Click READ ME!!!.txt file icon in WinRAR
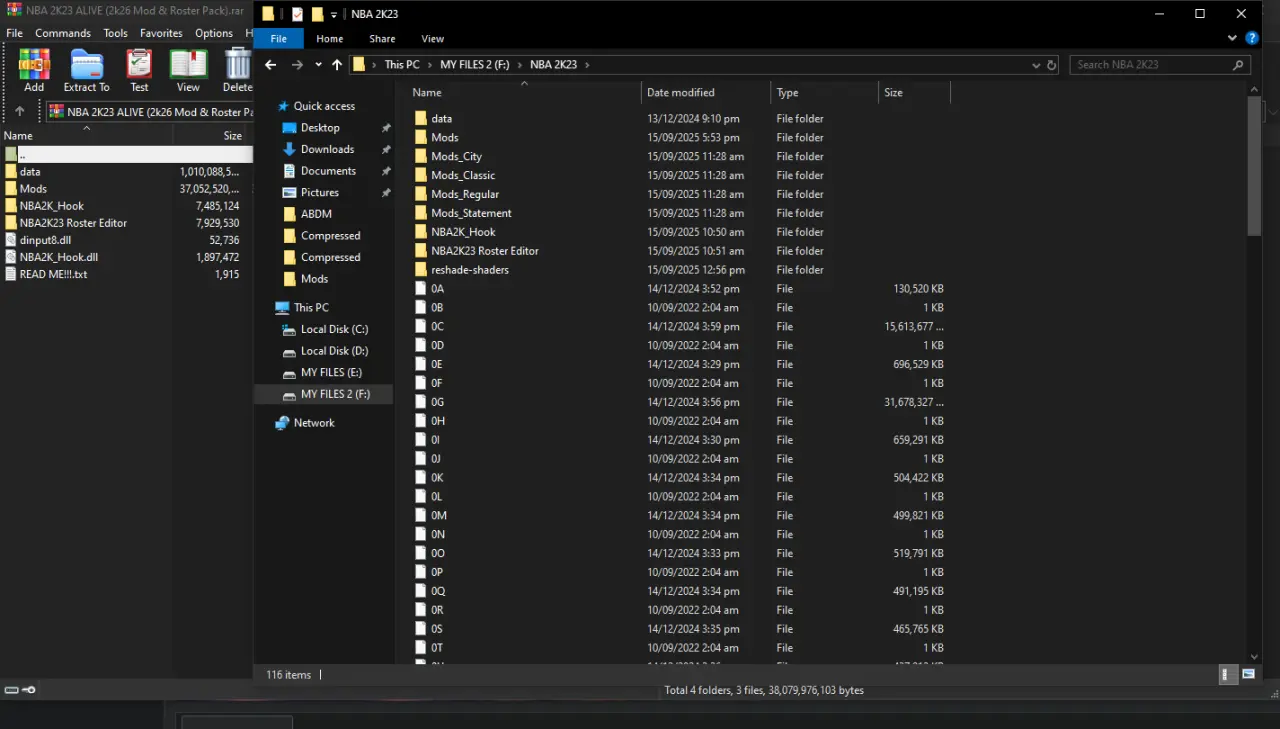Screen dimensions: 1280x729 [x=11, y=274]
